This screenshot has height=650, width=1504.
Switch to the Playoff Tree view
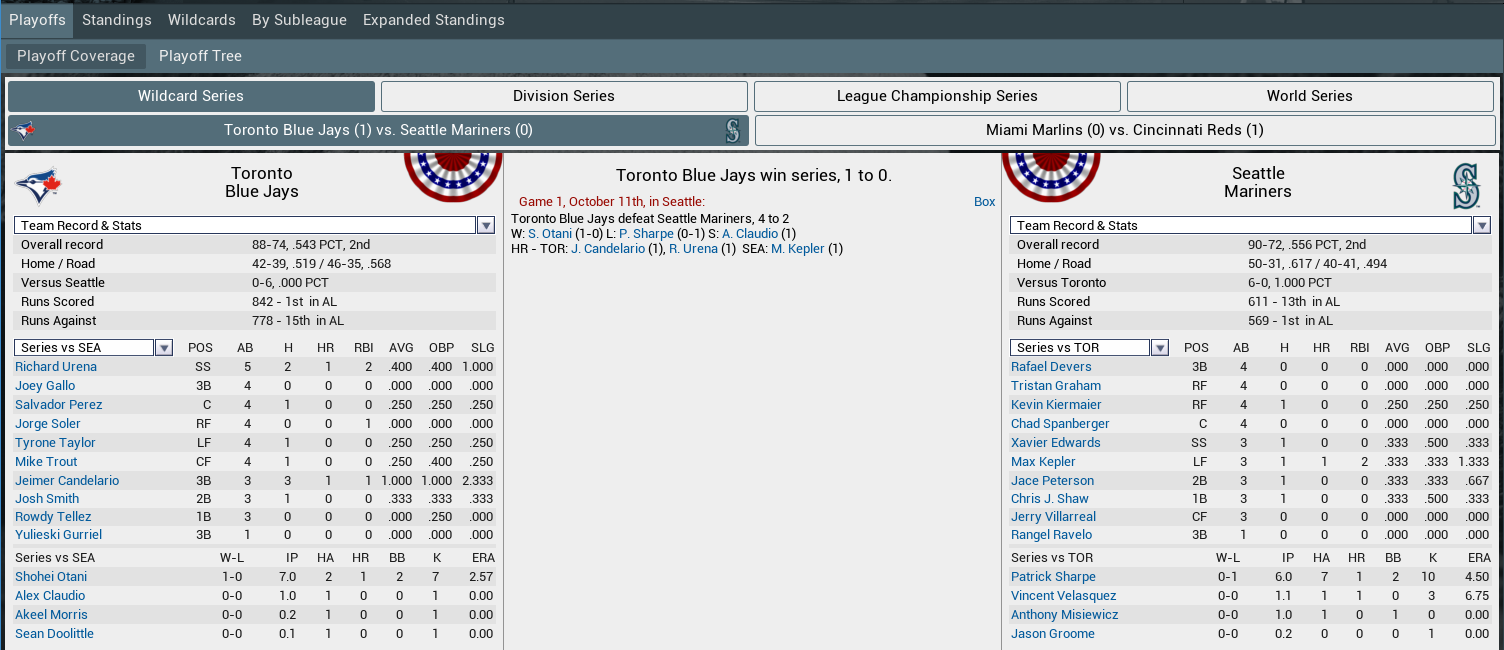pos(200,56)
